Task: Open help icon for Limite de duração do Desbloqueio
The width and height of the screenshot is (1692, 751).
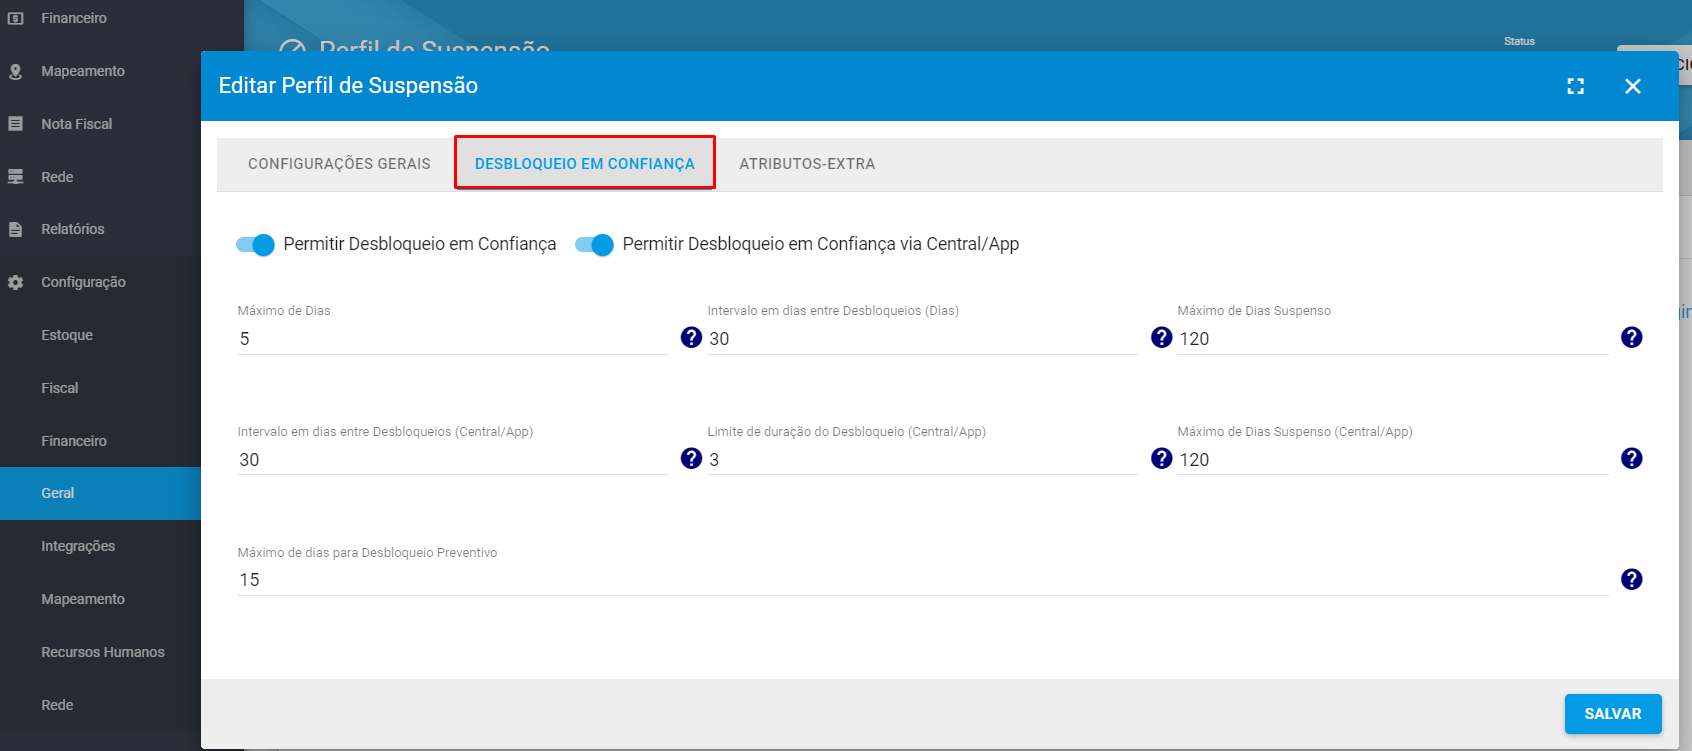Action: coord(1161,458)
